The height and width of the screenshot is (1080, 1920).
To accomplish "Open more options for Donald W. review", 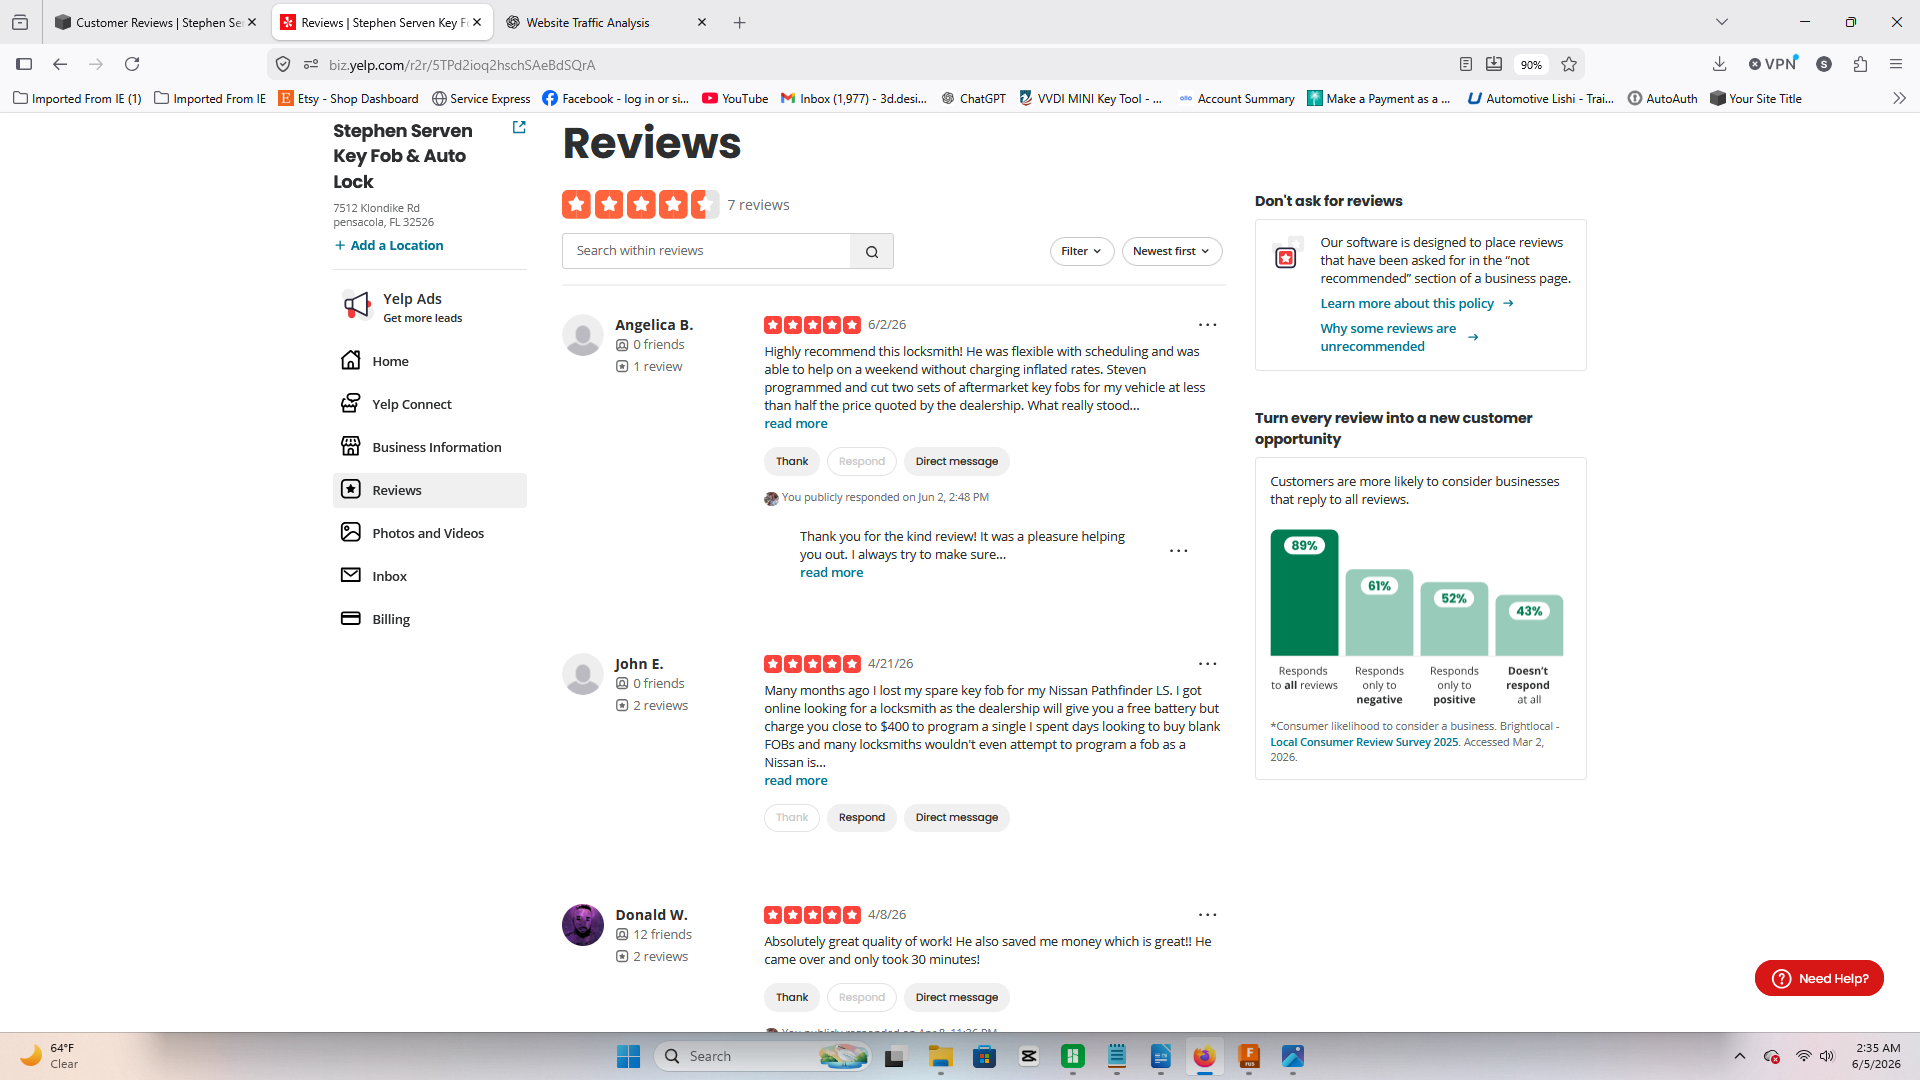I will point(1208,915).
